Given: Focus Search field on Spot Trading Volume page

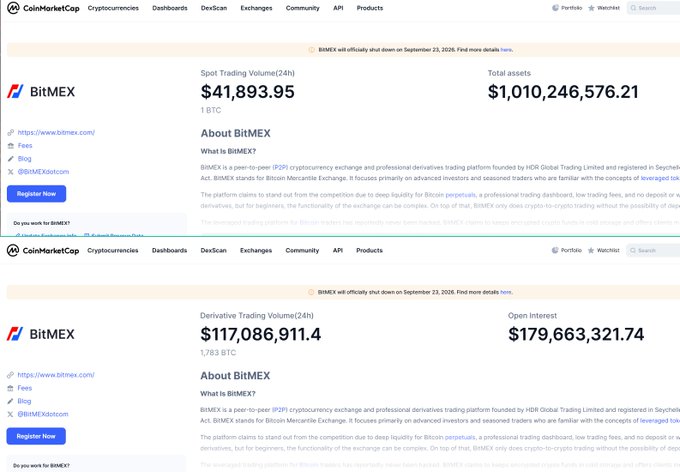Looking at the screenshot, I should tap(654, 8).
